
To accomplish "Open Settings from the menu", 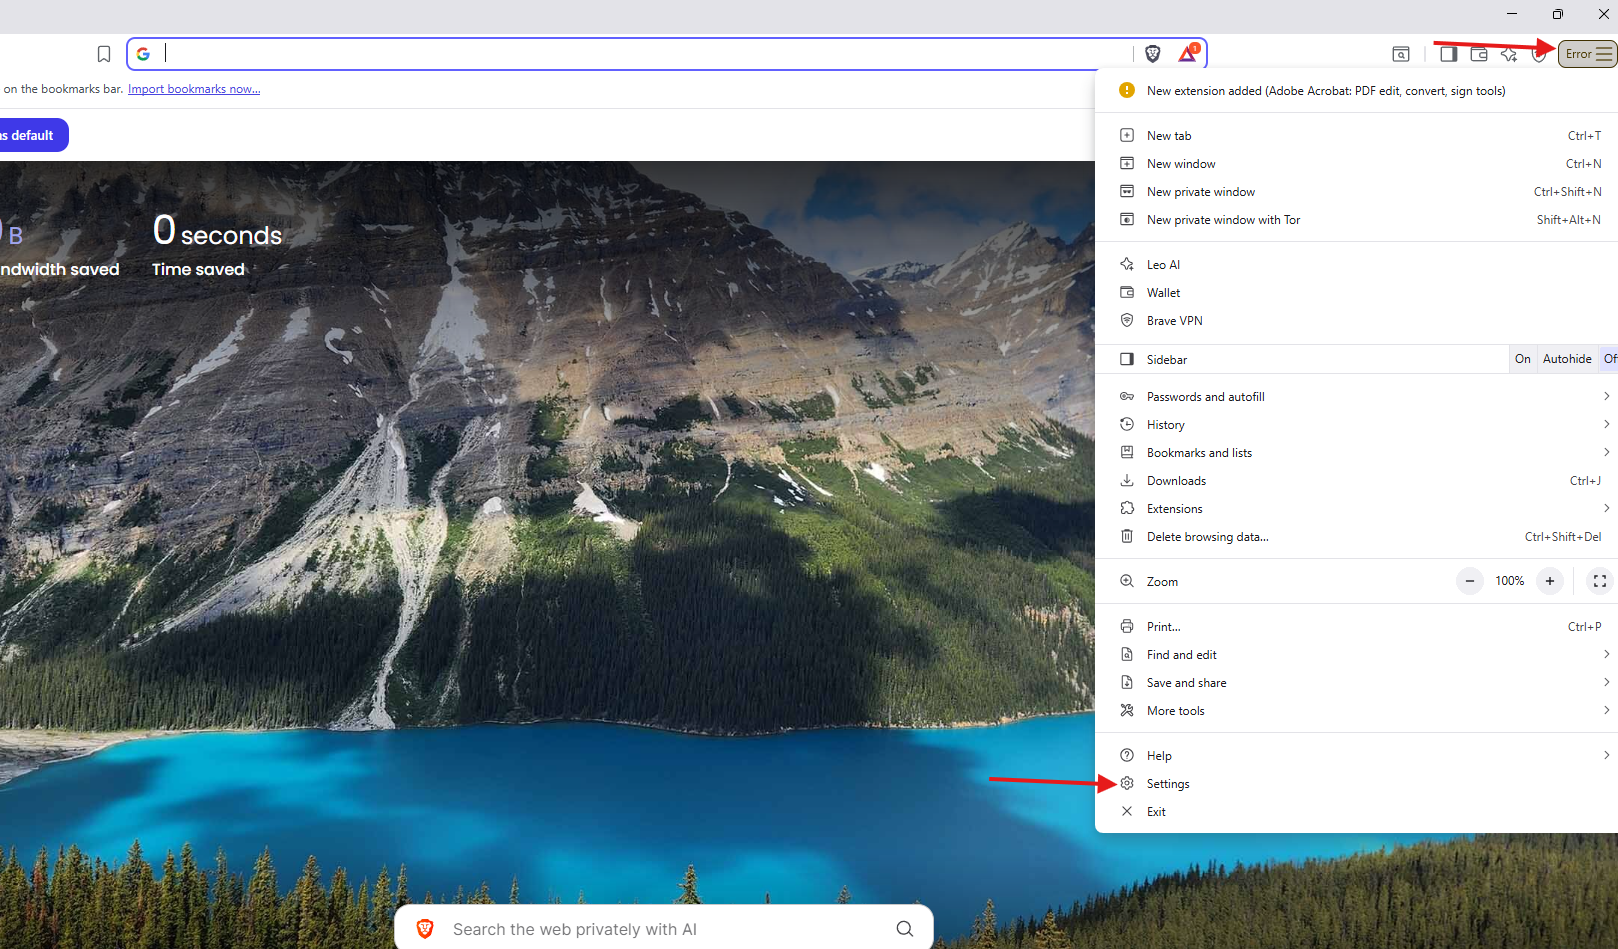I will tap(1168, 784).
